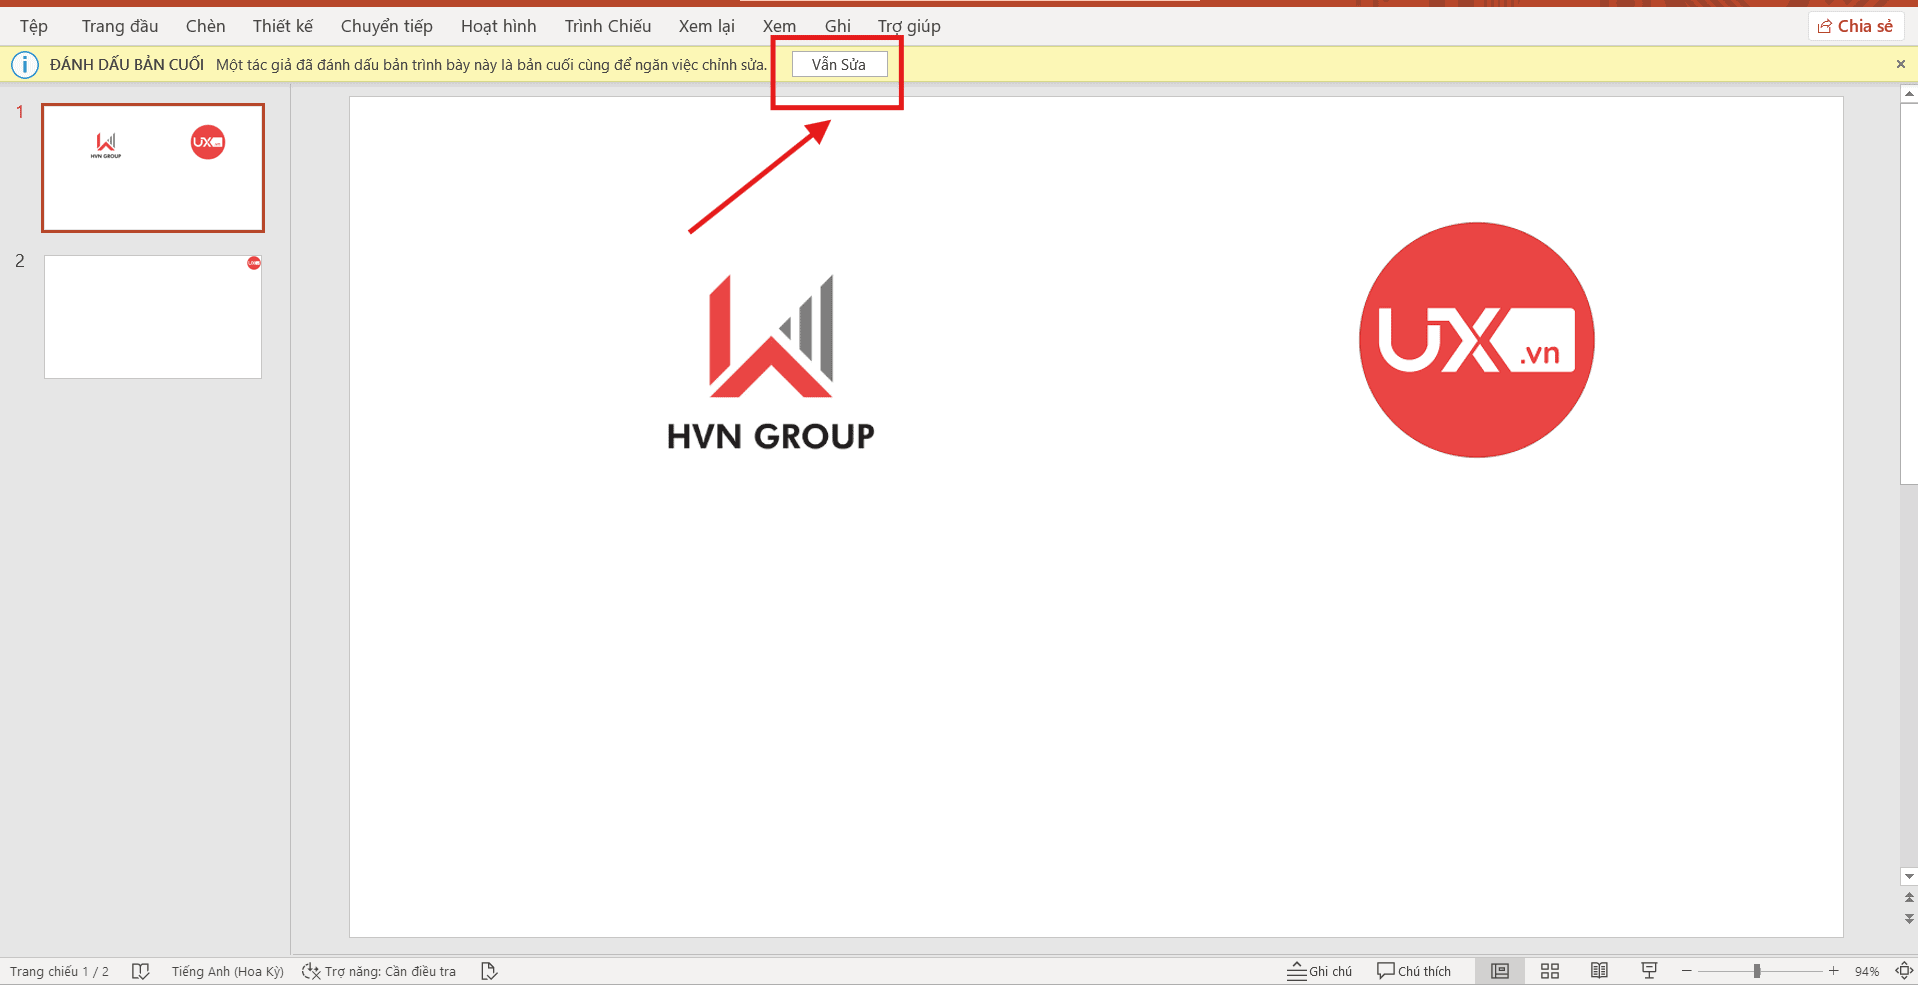Viewport: 1918px width, 985px height.
Task: Go to the Chuyển tiếp tab
Action: click(x=386, y=26)
